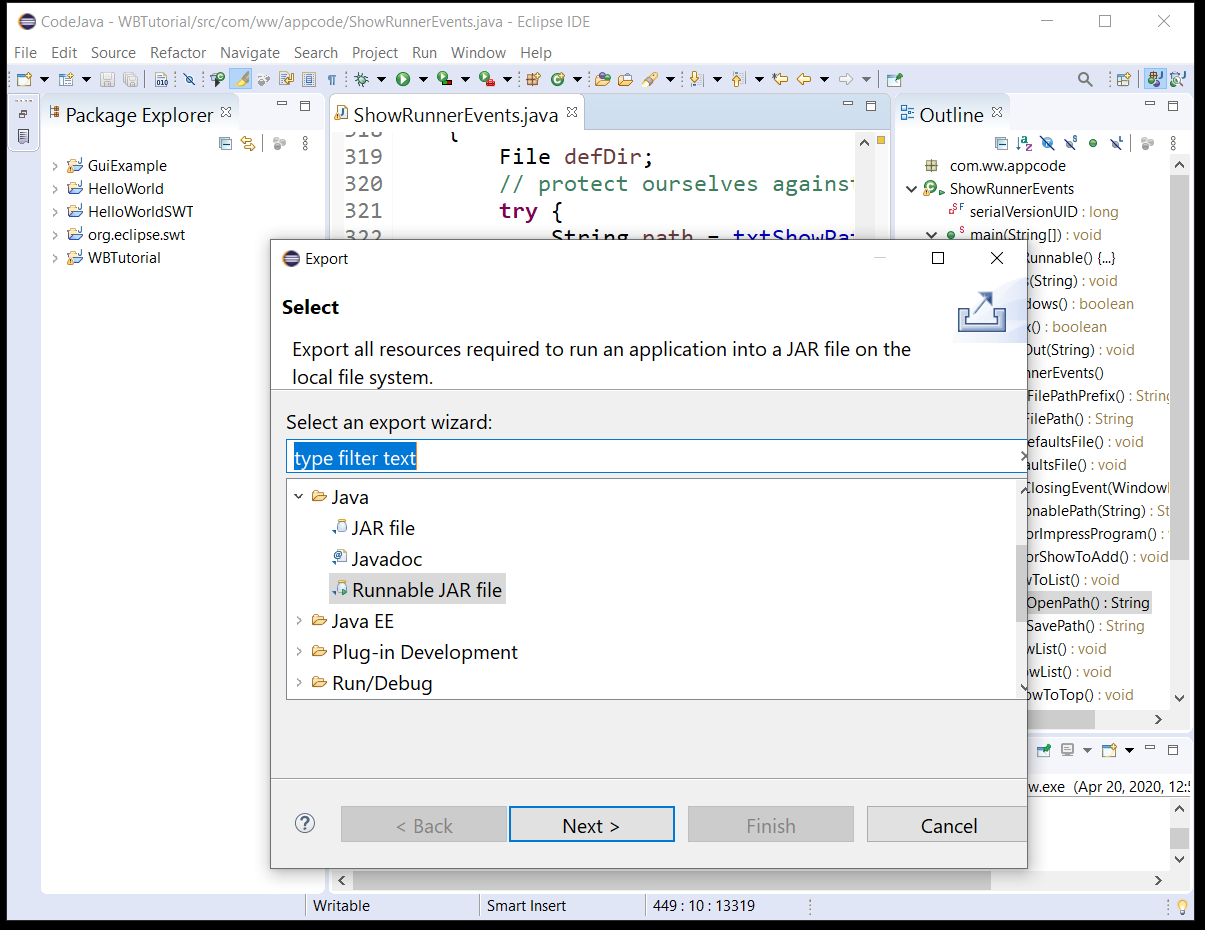Click Collapse All in Package Explorer
This screenshot has height=930, width=1205.
[225, 144]
